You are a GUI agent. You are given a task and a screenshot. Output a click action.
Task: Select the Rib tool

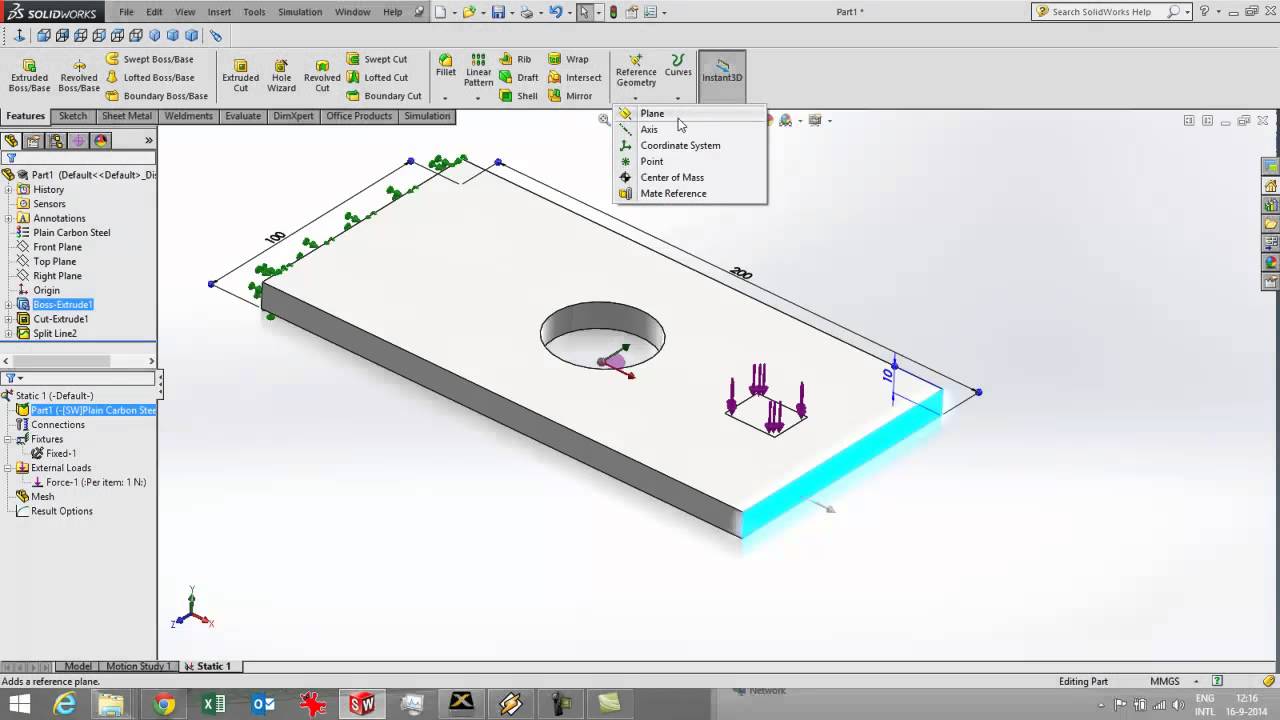(x=516, y=59)
